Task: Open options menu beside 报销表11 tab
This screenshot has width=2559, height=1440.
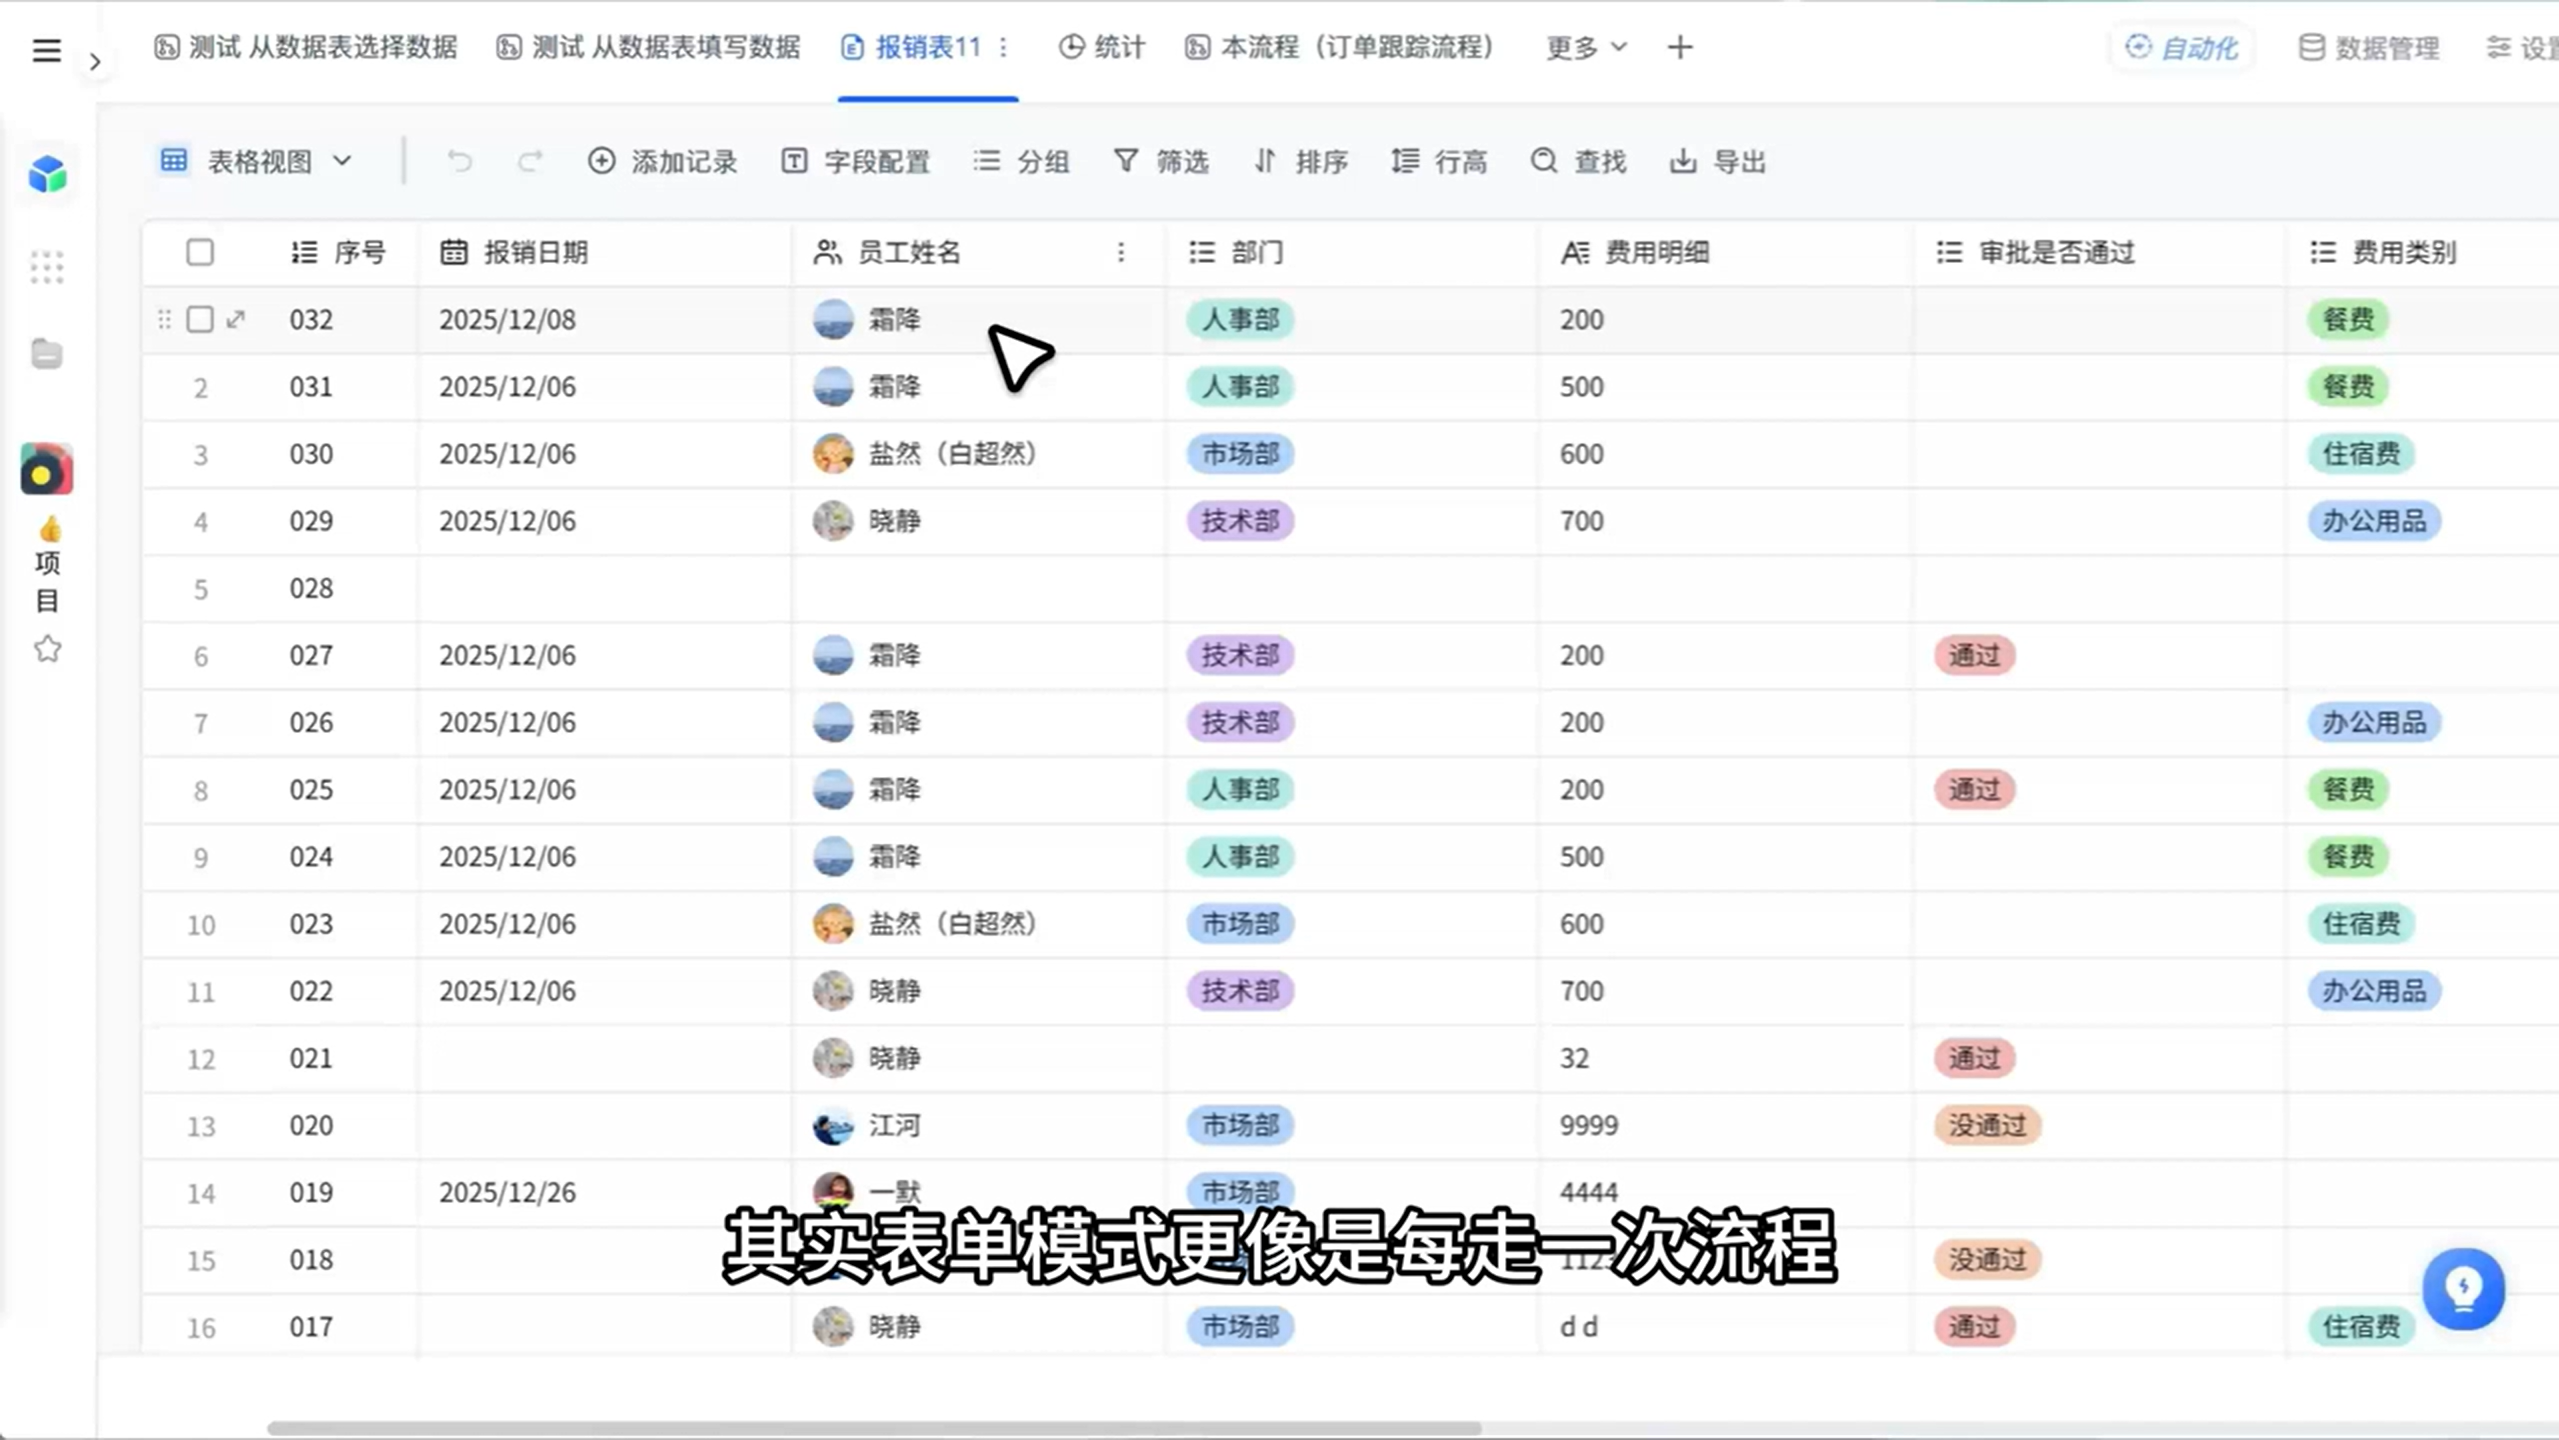Action: click(1003, 47)
